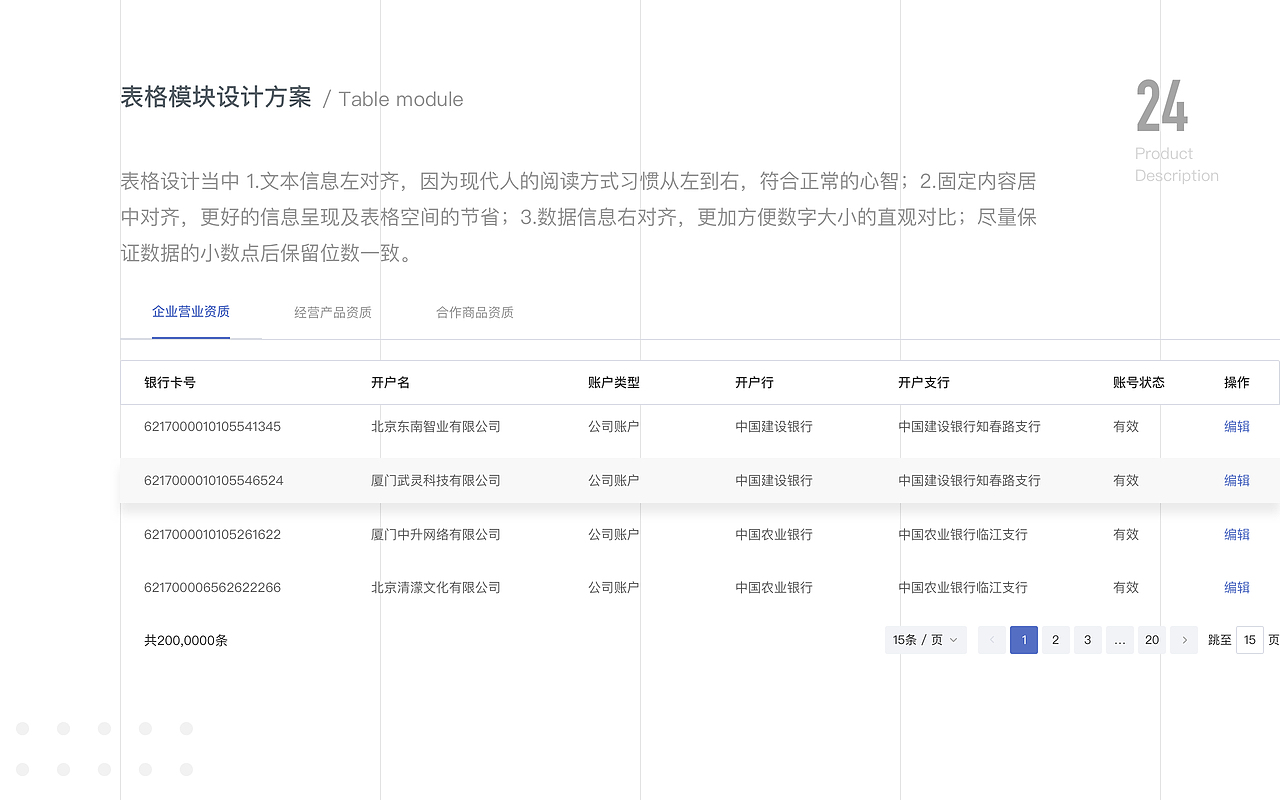
Task: Open the 15条/页 page size dropdown
Action: pyautogui.click(x=926, y=640)
